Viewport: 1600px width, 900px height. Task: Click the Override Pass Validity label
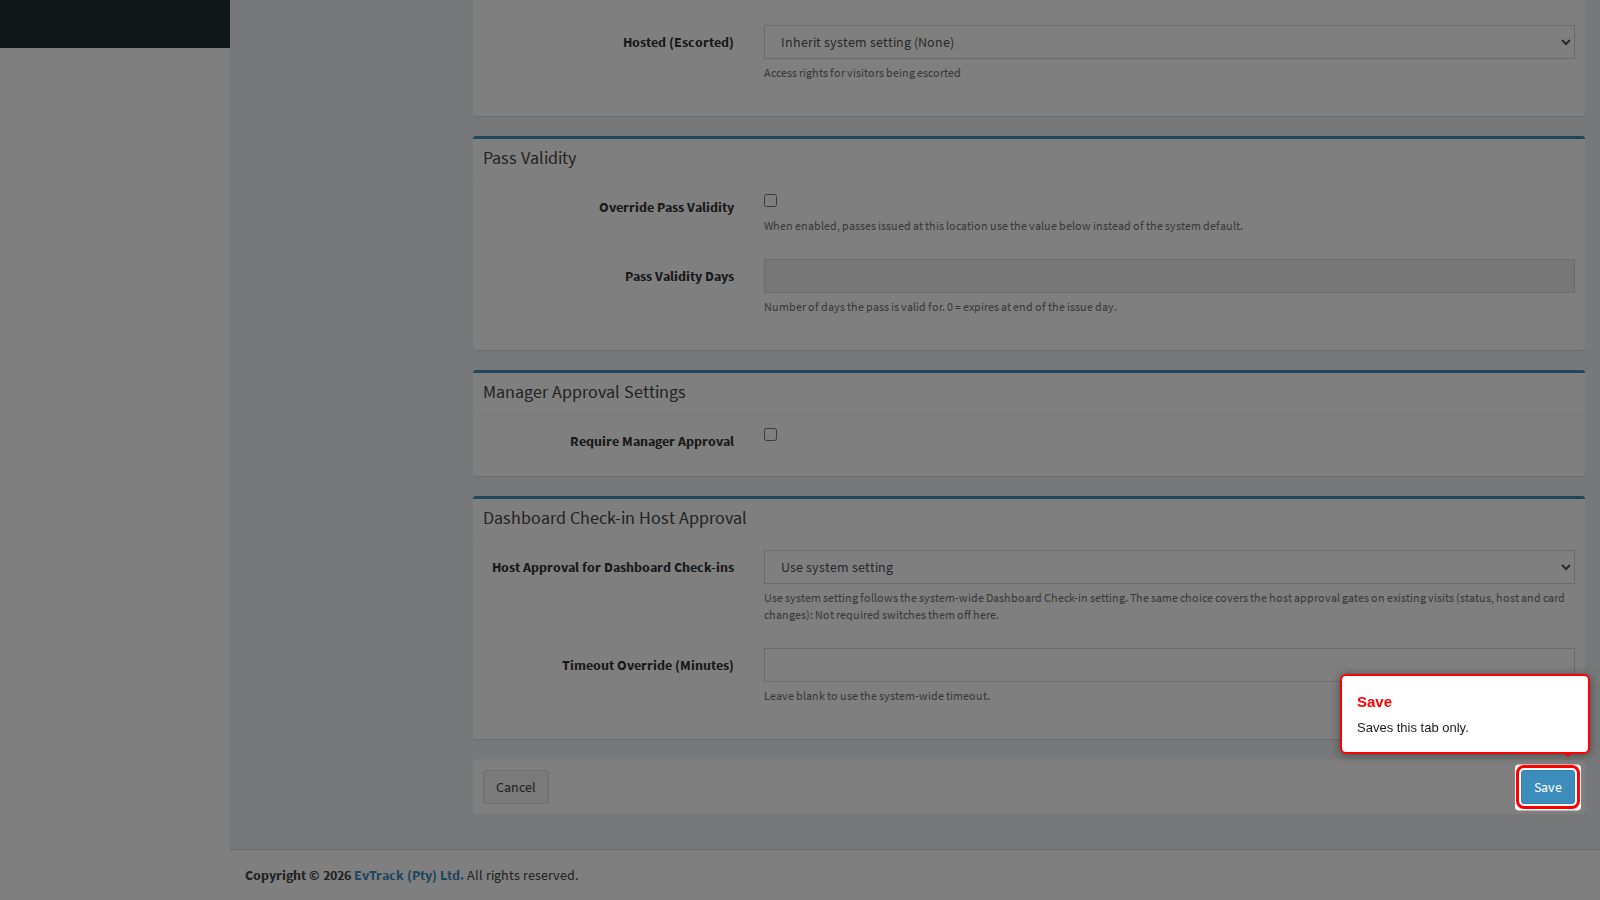tap(666, 208)
